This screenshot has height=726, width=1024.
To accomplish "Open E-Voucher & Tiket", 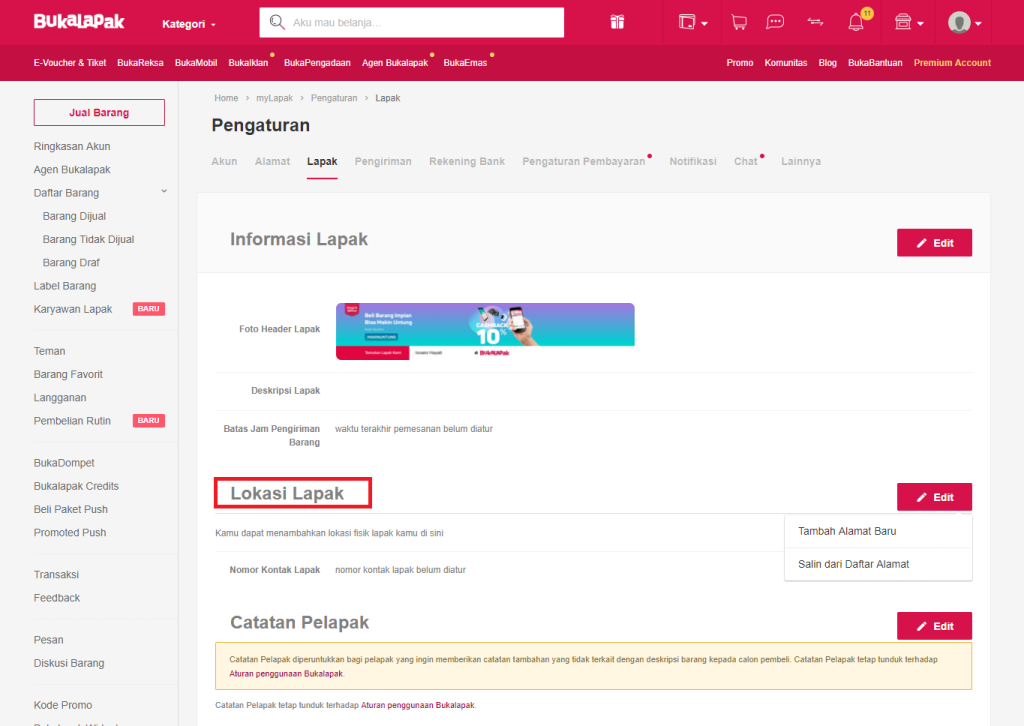I will coord(70,63).
